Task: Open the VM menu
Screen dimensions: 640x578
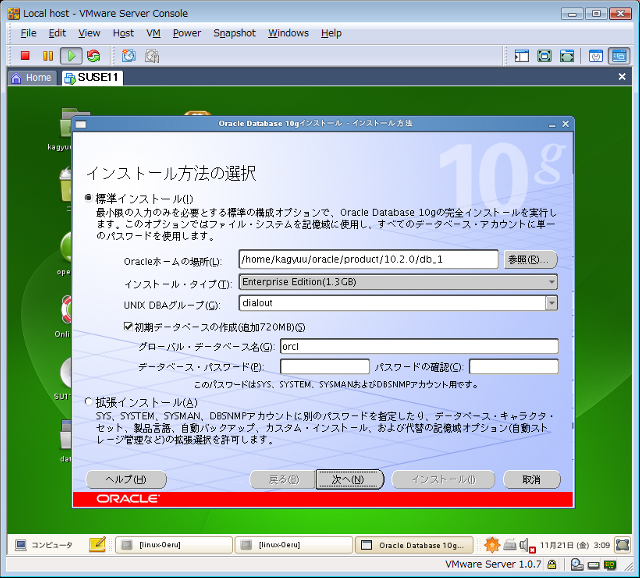Action: point(153,33)
